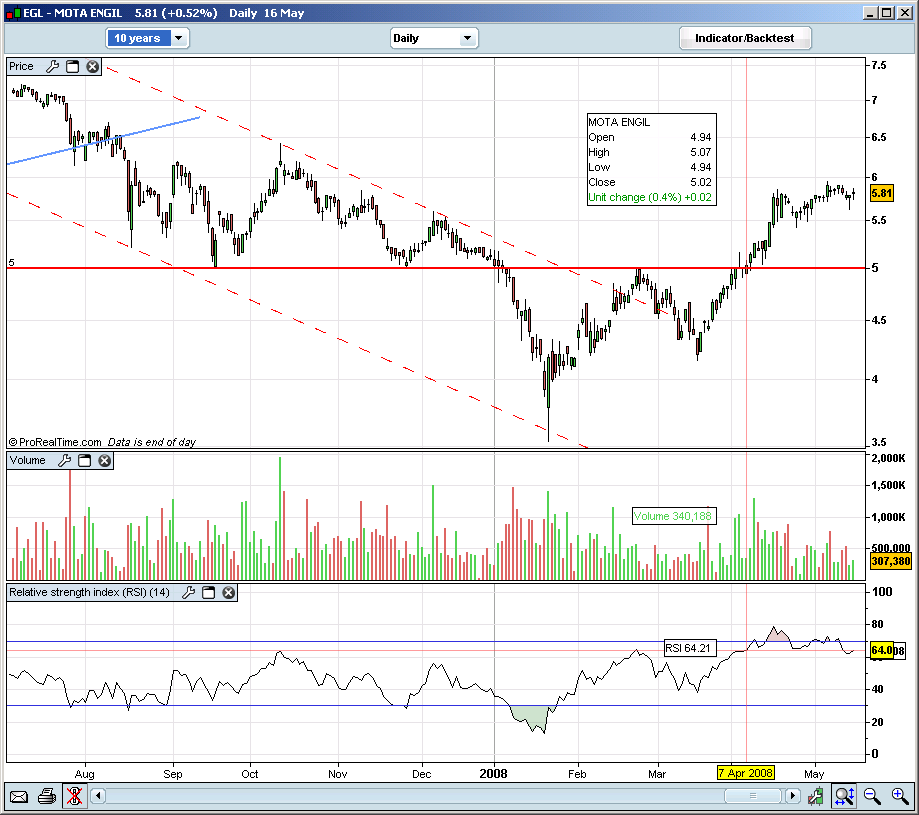Close the RSI indicator panel
The height and width of the screenshot is (815, 919).
tap(229, 592)
